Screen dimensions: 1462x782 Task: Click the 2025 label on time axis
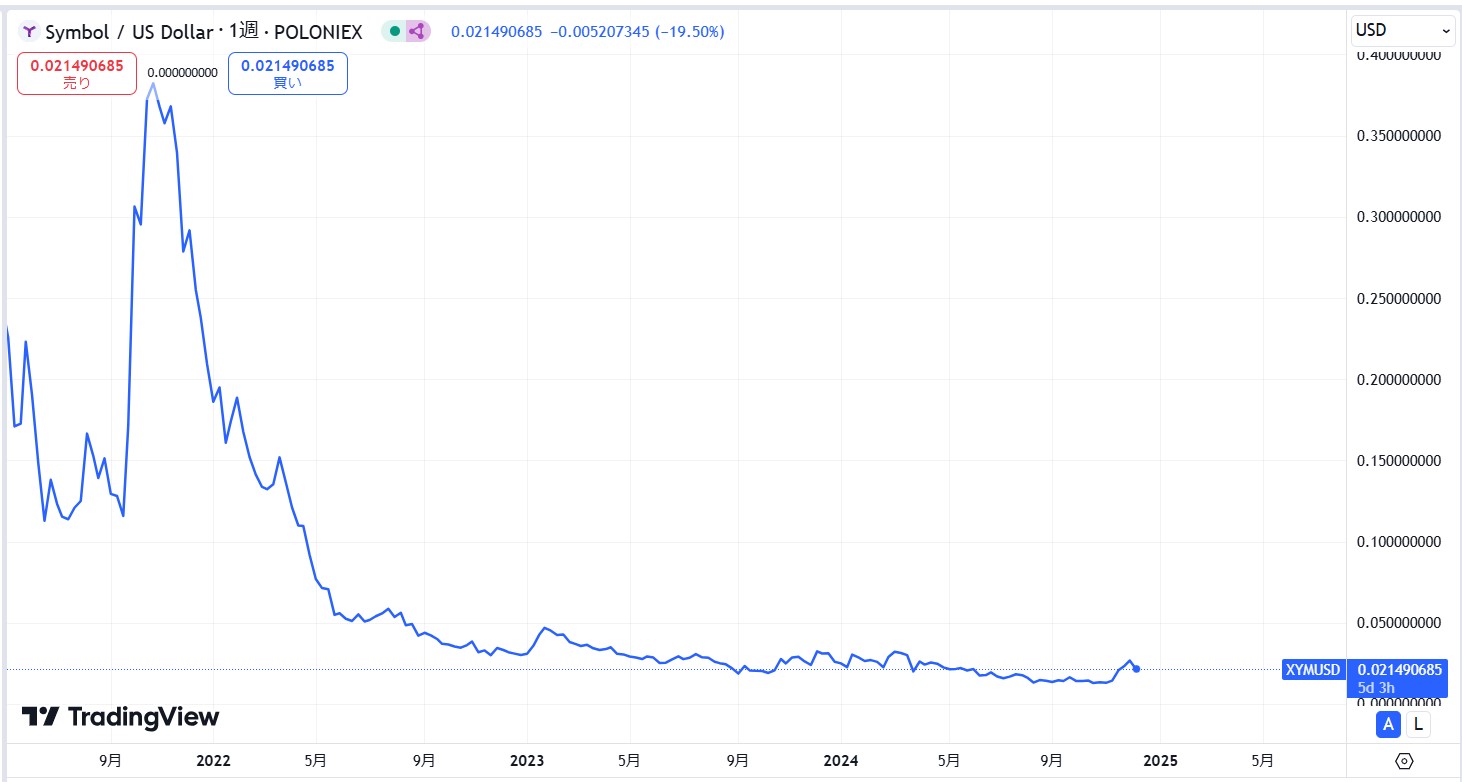tap(1159, 760)
